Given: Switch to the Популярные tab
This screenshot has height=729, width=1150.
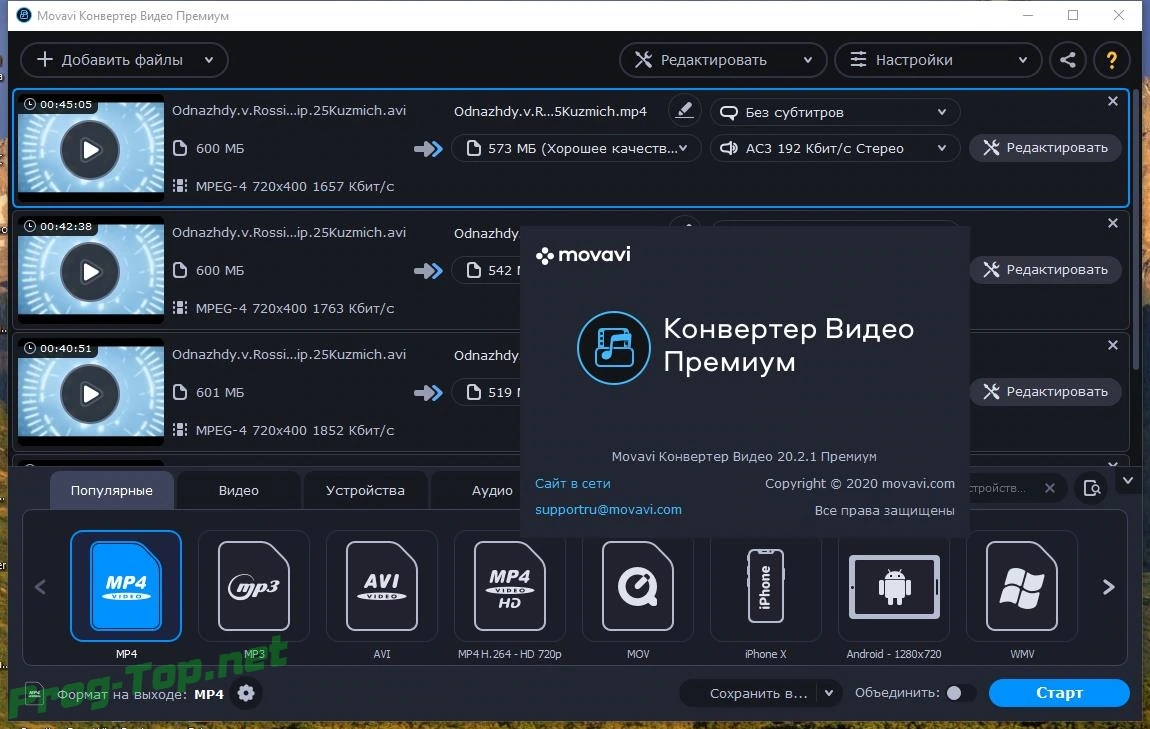Looking at the screenshot, I should (111, 491).
